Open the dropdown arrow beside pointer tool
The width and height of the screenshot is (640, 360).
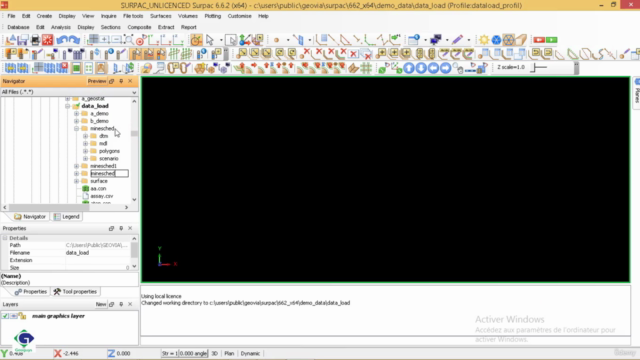click(221, 40)
